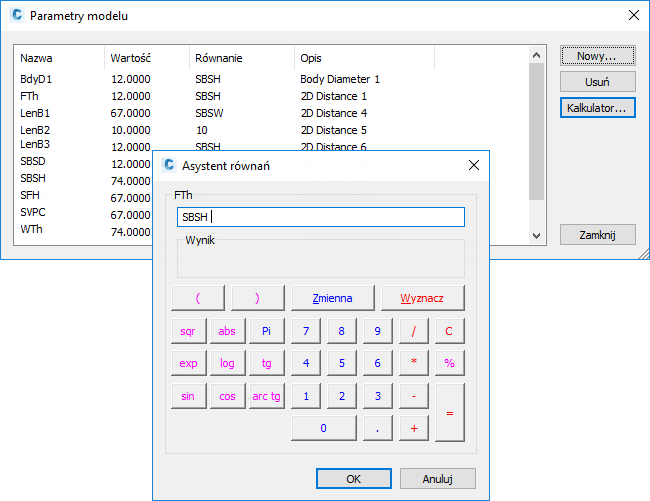The height and width of the screenshot is (501, 650).
Task: Click the parameter list scrollbar thumb
Action: click(536, 131)
